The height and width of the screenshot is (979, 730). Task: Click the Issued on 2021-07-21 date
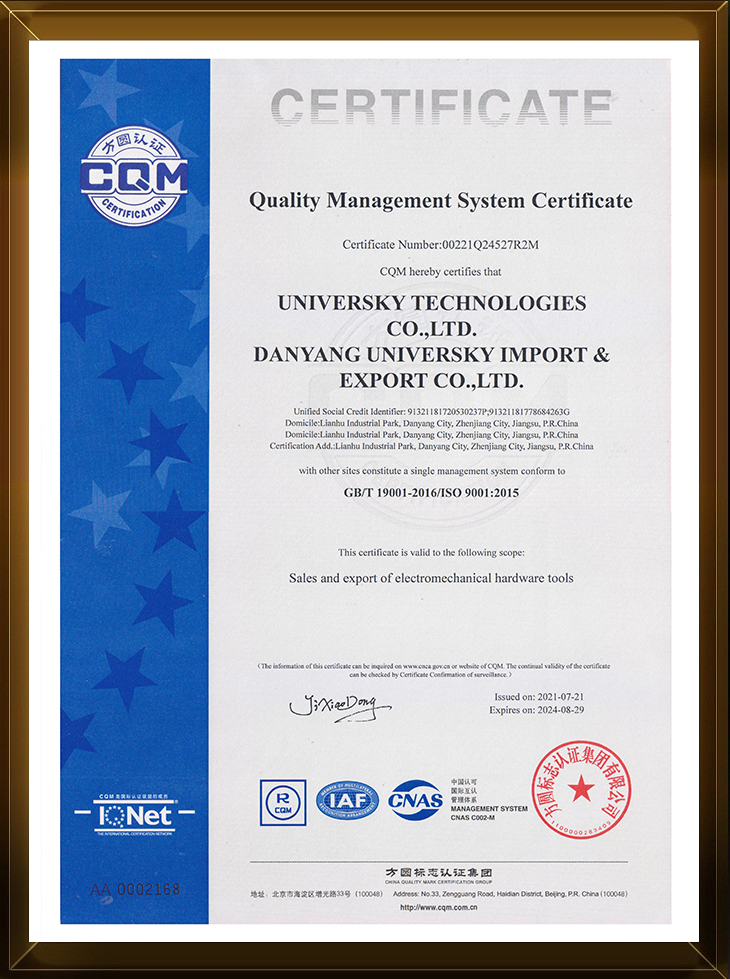pos(539,697)
